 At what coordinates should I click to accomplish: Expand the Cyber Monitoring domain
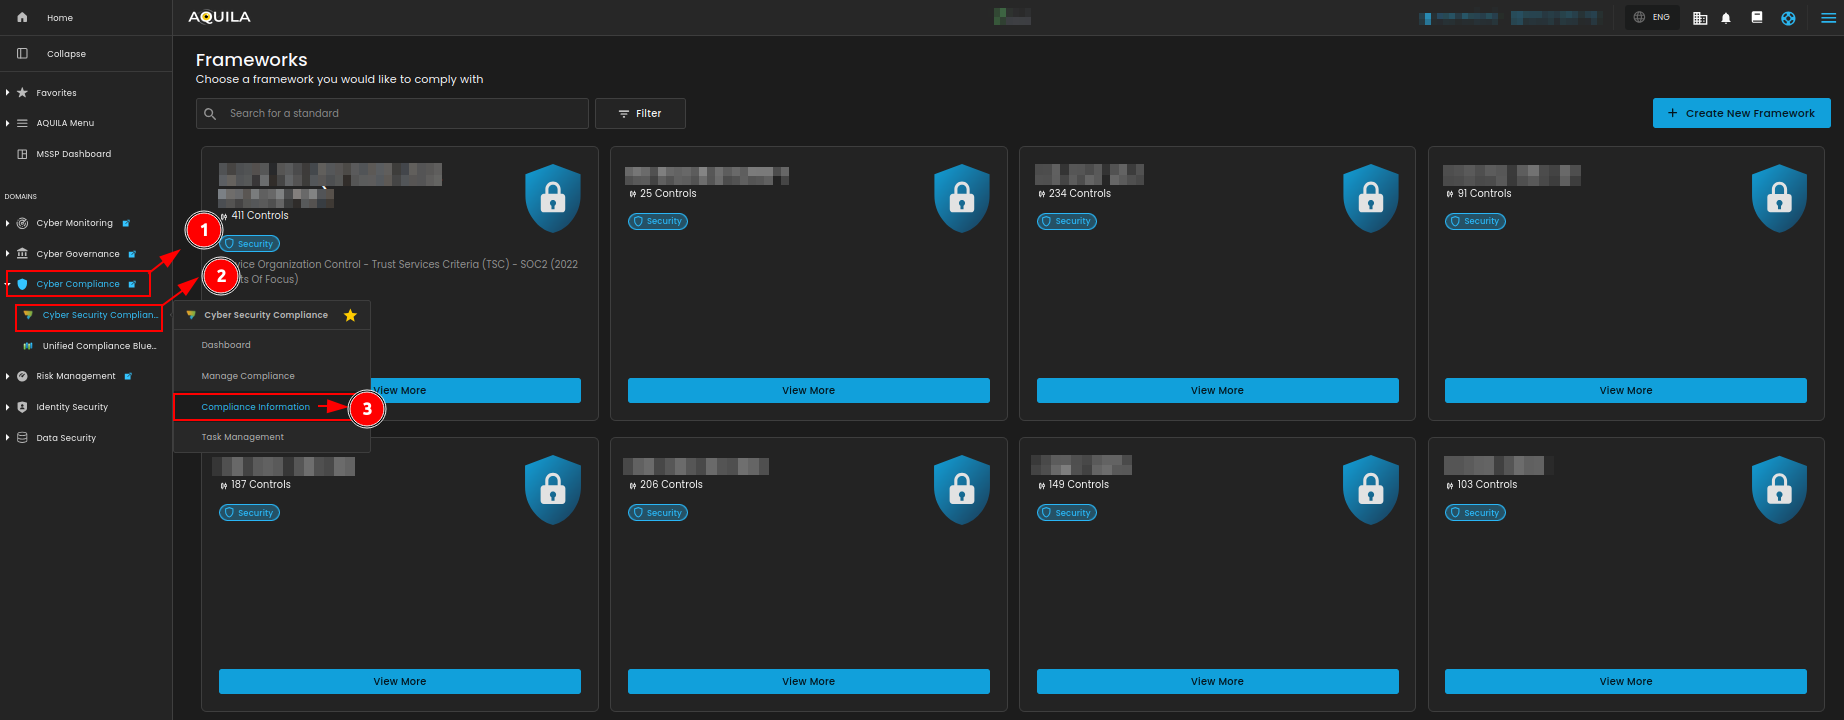[74, 223]
